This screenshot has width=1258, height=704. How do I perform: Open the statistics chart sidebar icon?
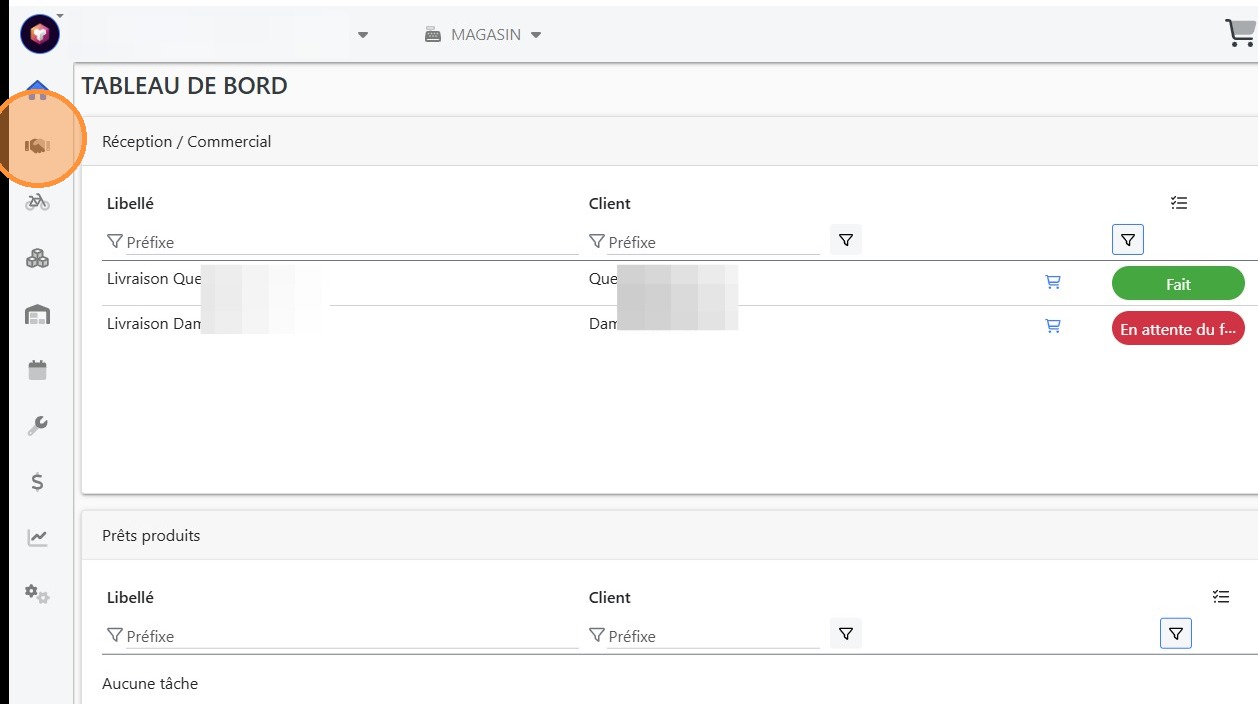[37, 538]
